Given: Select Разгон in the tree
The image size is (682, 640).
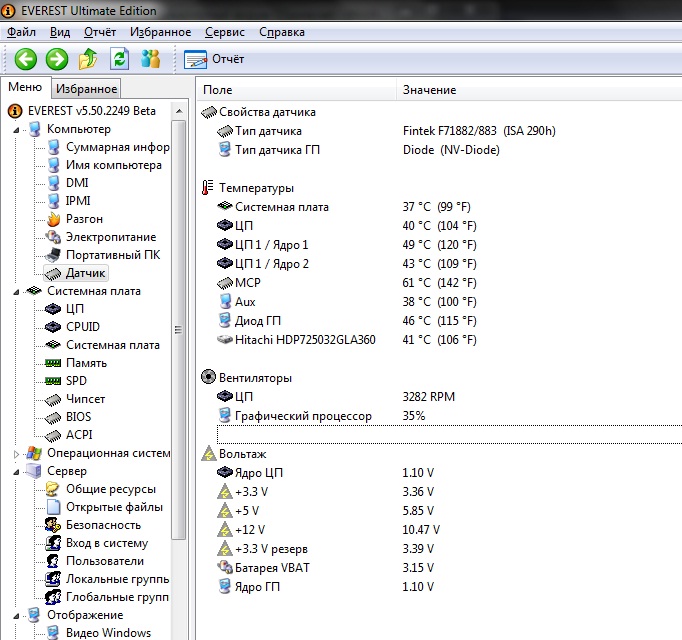Looking at the screenshot, I should point(84,219).
